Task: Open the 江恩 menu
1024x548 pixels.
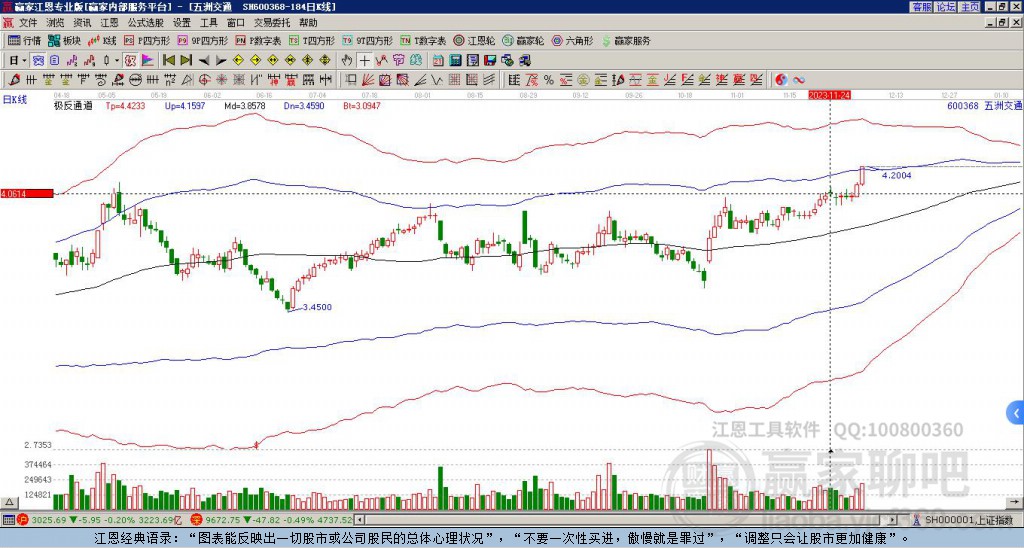Action: [110, 23]
